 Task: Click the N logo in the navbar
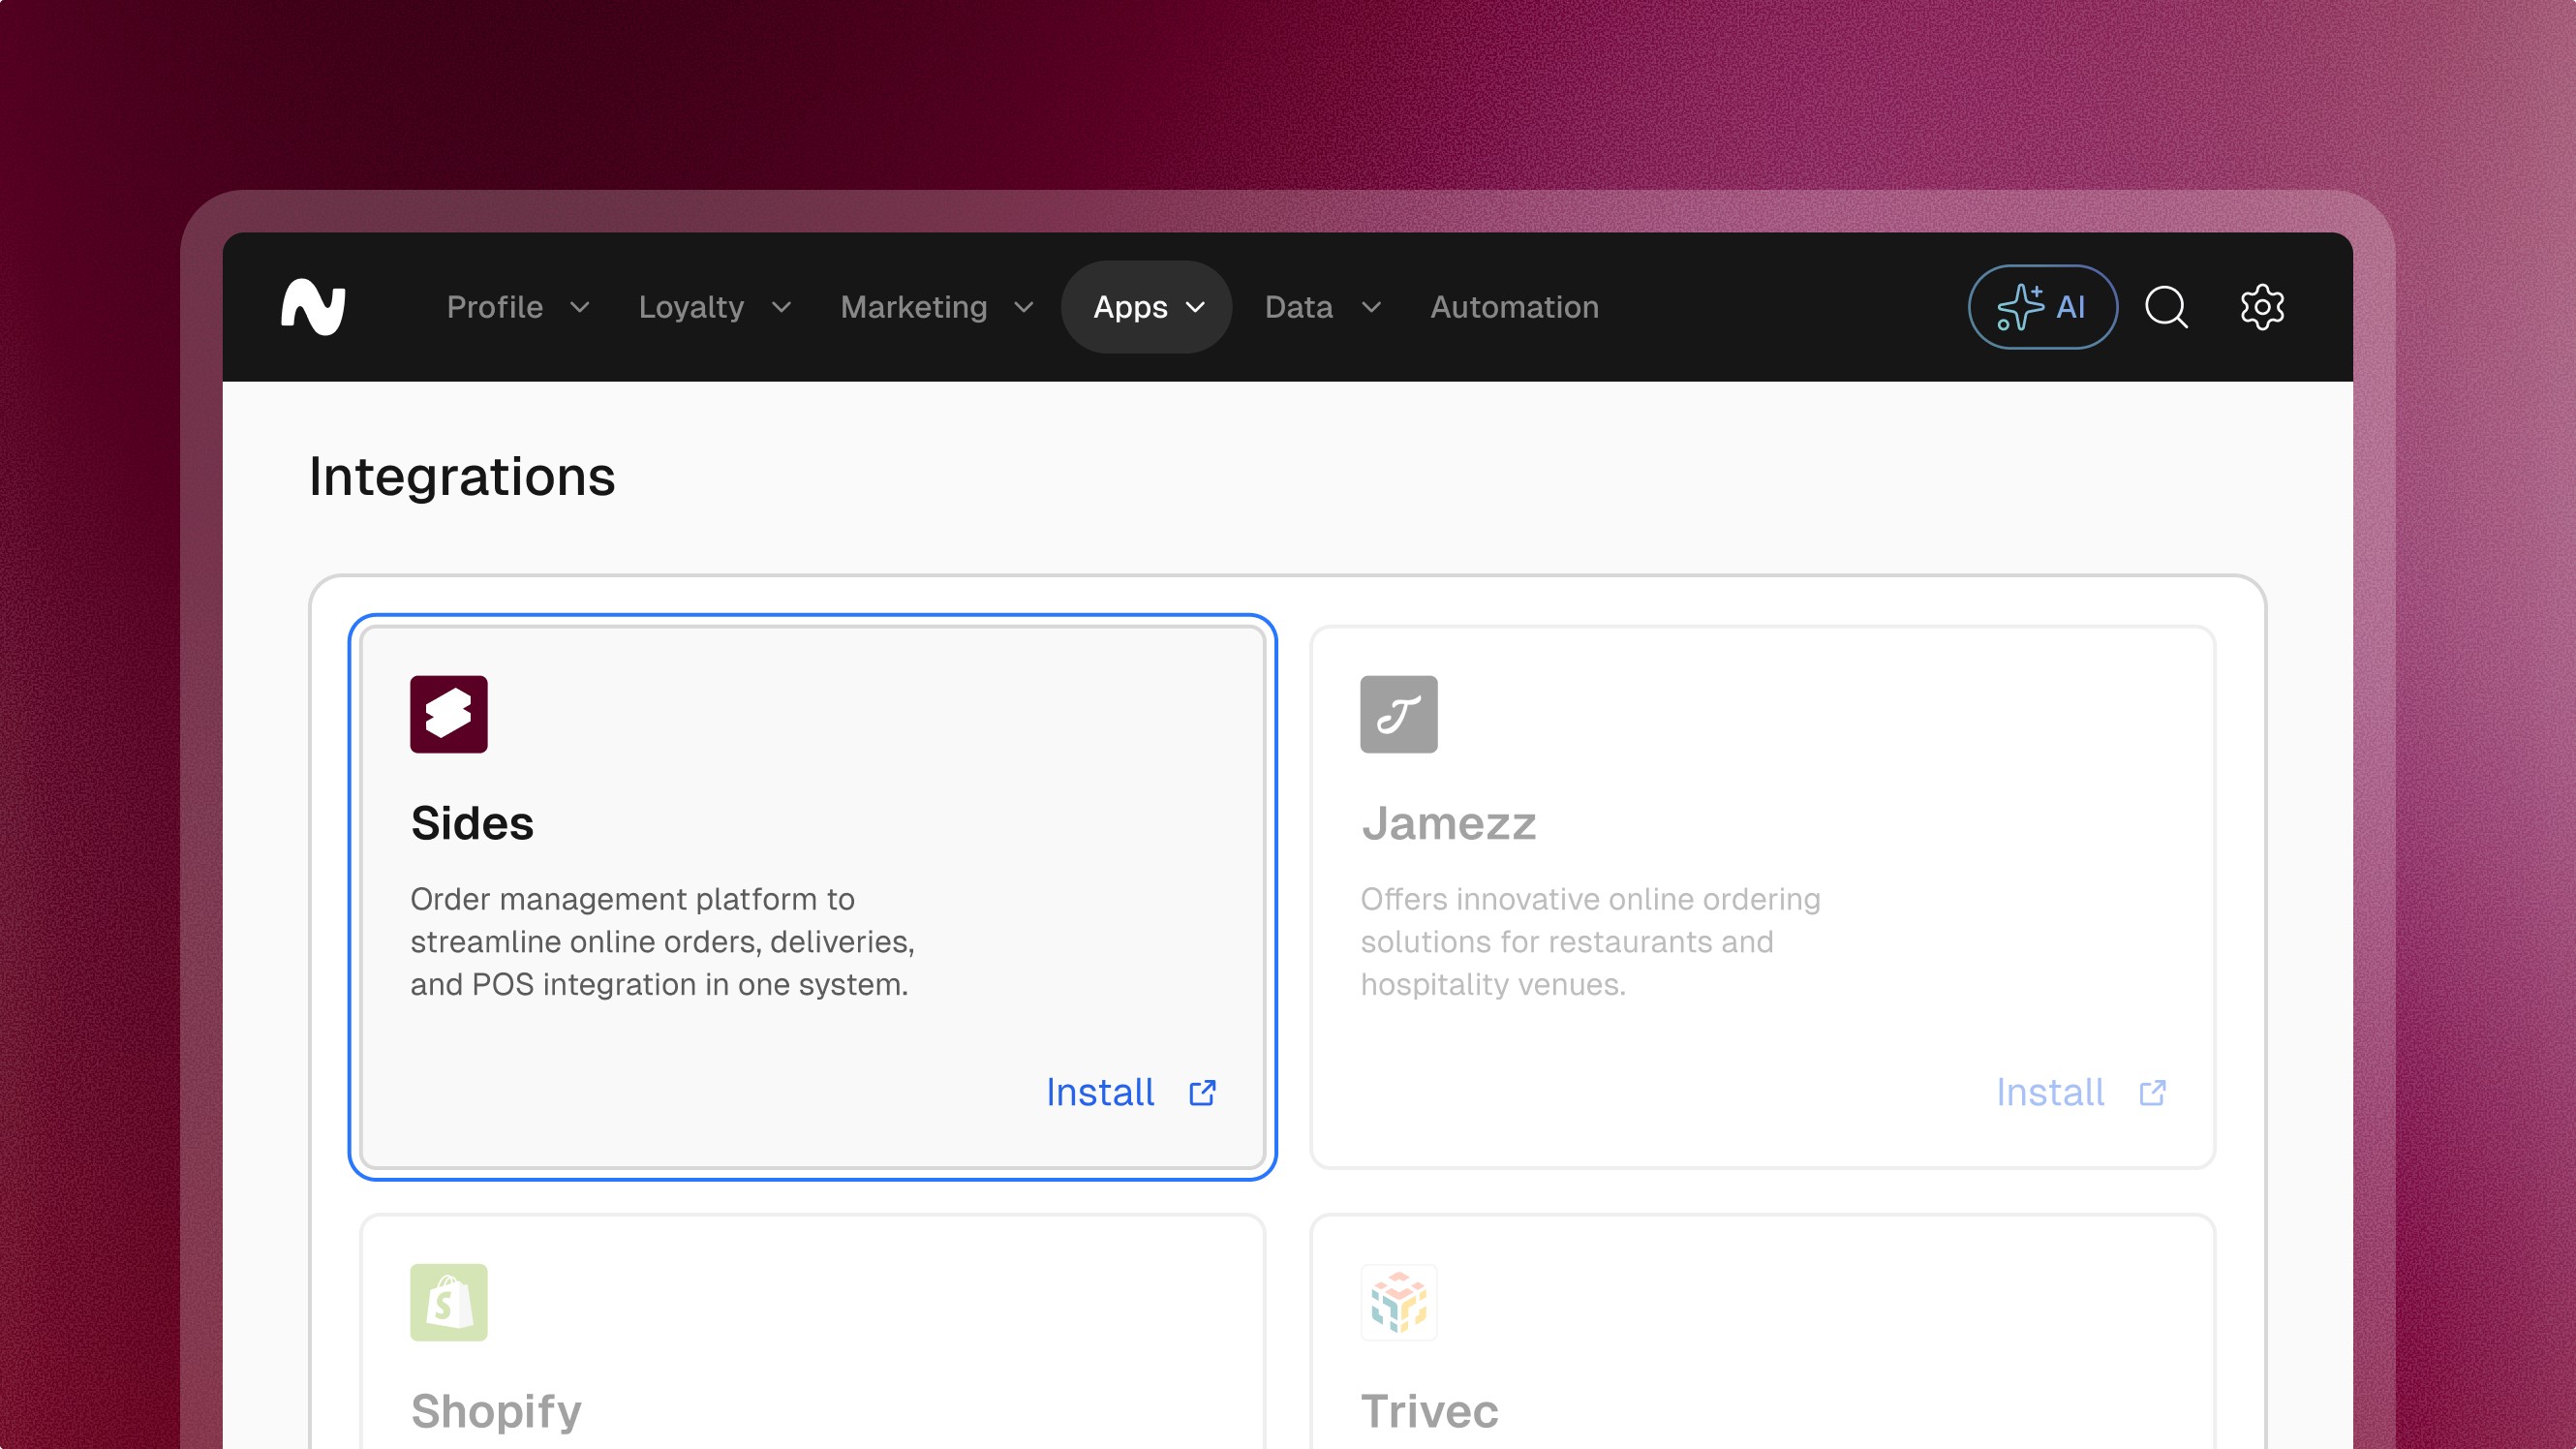point(313,307)
